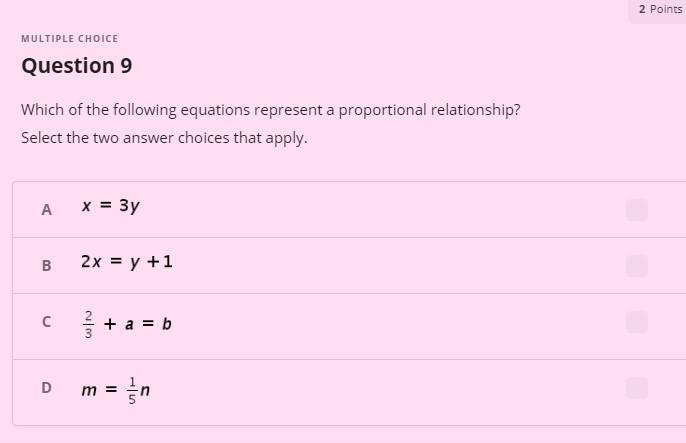
Task: Select the equation starting with m =
Action: click(x=116, y=389)
